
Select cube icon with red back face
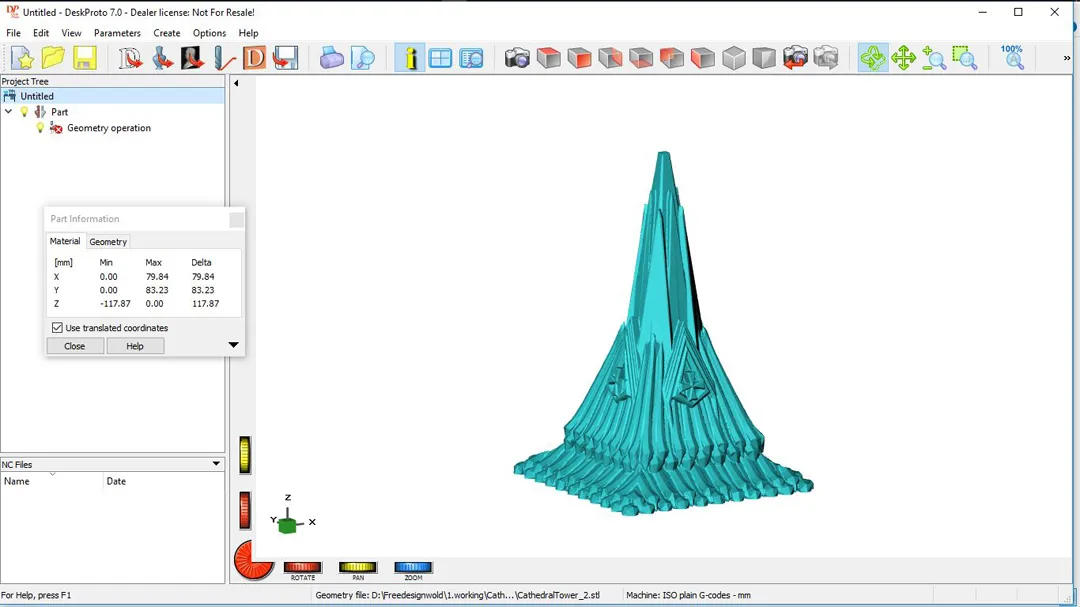point(672,58)
